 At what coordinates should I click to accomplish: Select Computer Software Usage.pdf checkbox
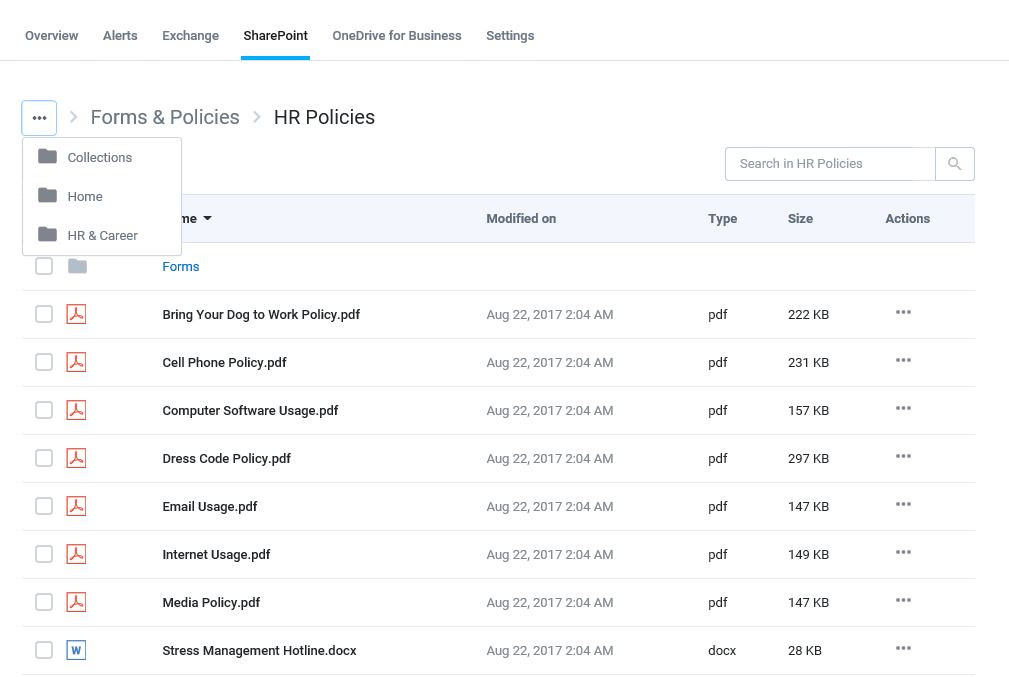(44, 410)
